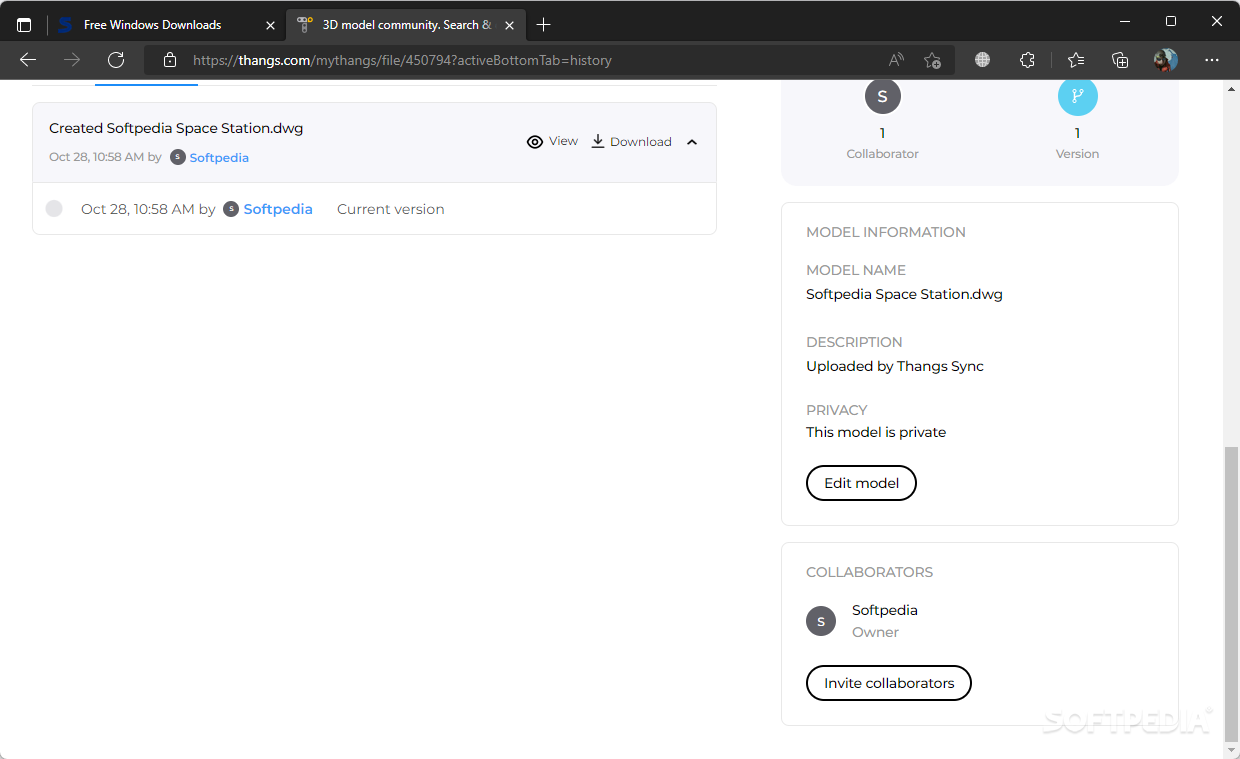The image size is (1240, 759).
Task: Click the page vertical scrollbar thumb
Action: coord(1231,595)
